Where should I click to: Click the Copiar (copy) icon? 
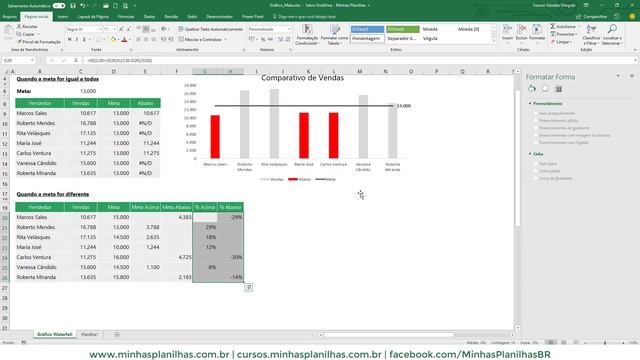click(19, 34)
